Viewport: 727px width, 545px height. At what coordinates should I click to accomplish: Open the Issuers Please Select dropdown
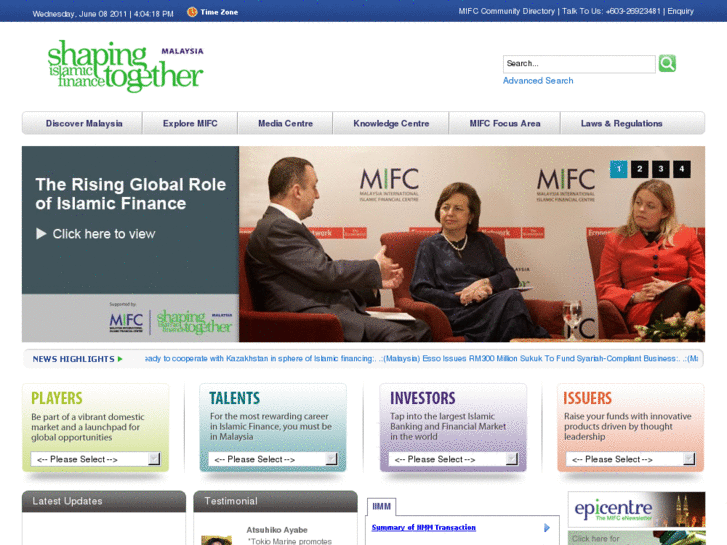click(631, 459)
